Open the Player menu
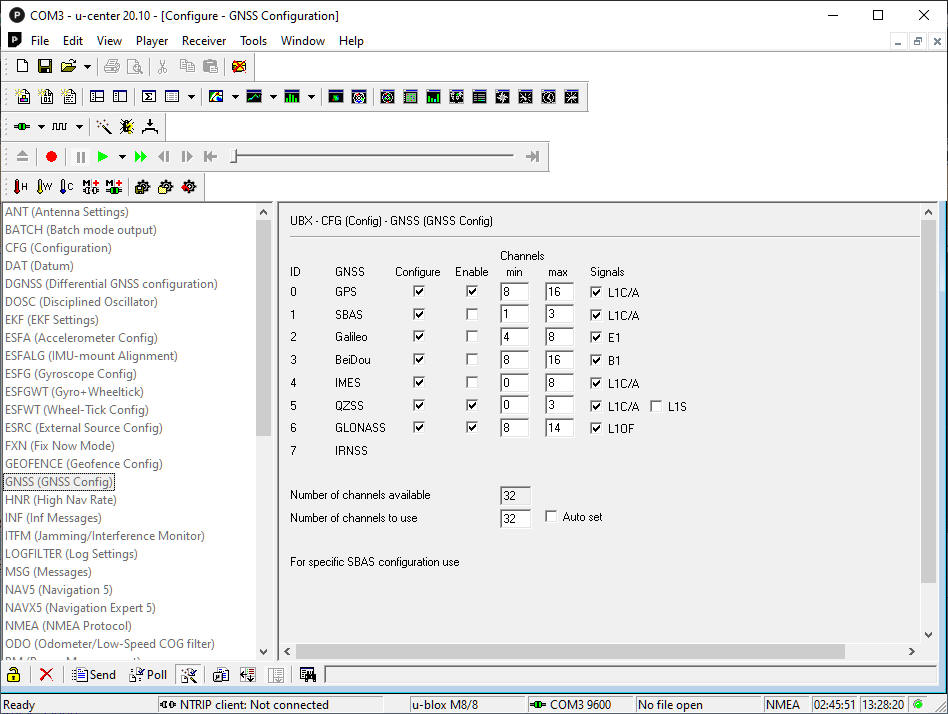948x714 pixels. [152, 41]
